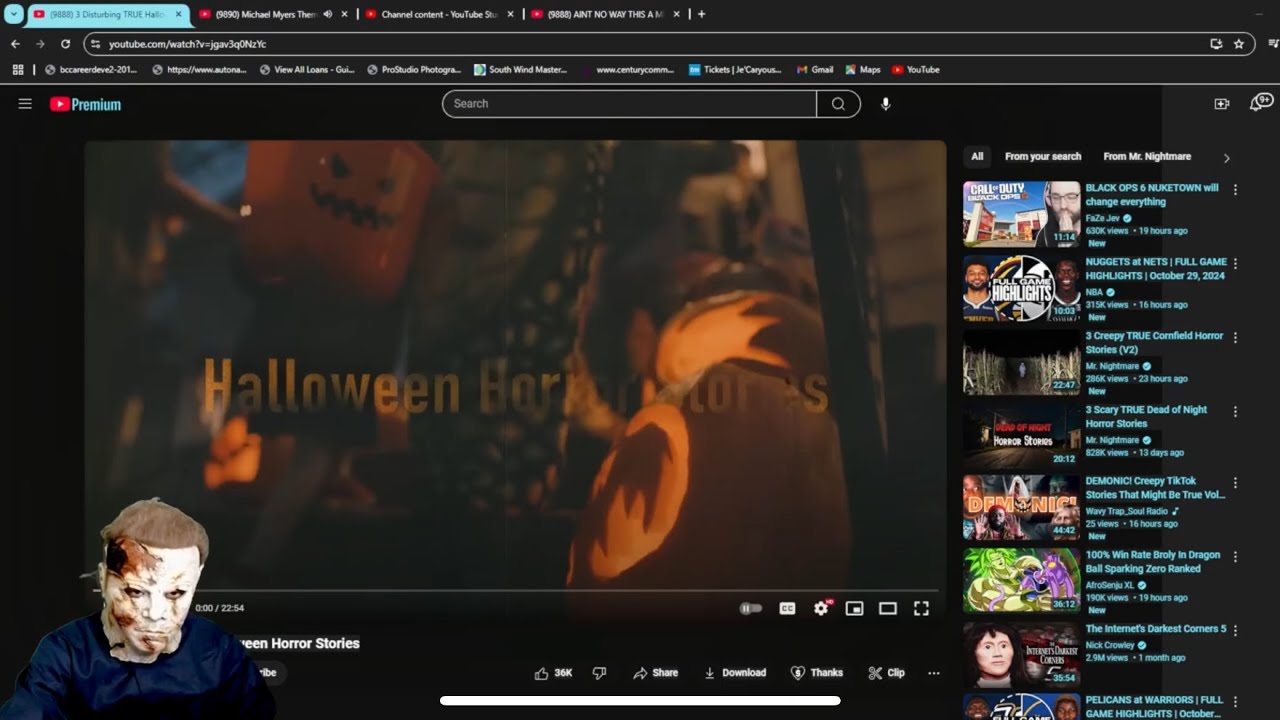Toggle closed captions CC button
The height and width of the screenshot is (720, 1280).
tap(787, 608)
